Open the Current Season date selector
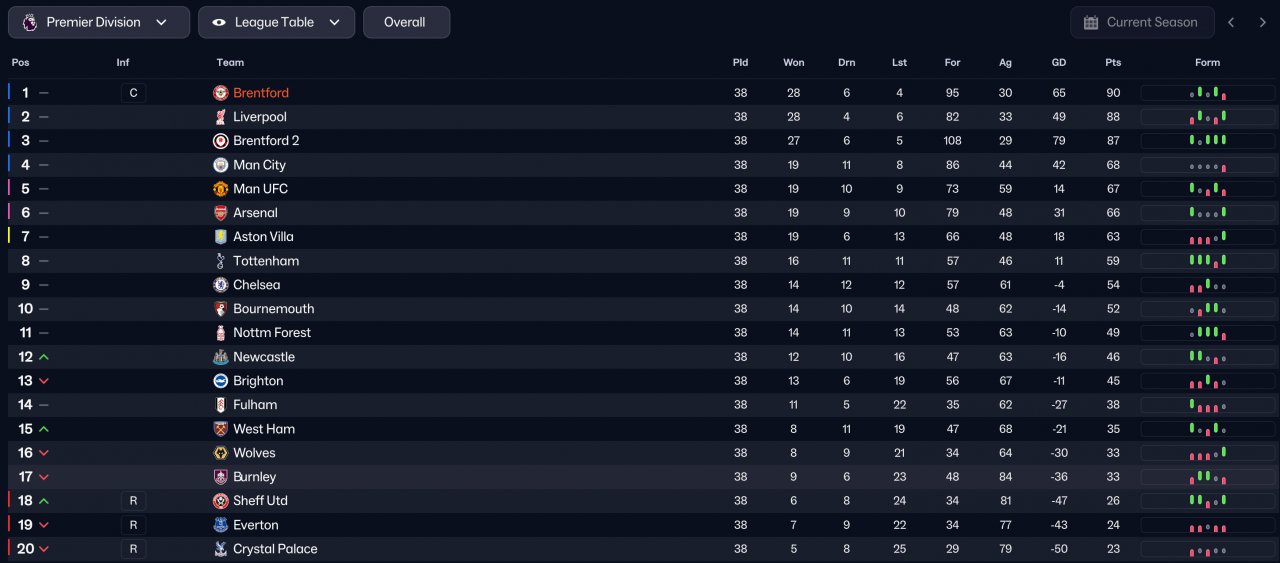 (1142, 22)
